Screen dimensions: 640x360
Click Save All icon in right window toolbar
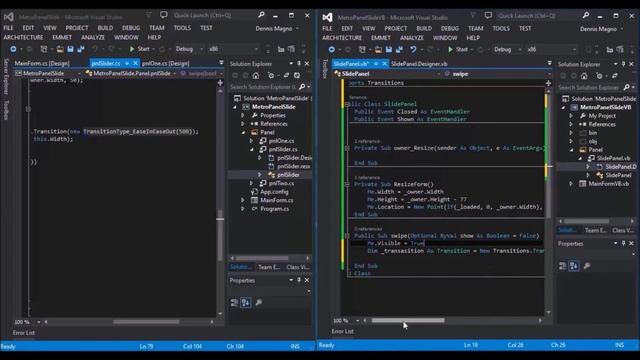(399, 49)
